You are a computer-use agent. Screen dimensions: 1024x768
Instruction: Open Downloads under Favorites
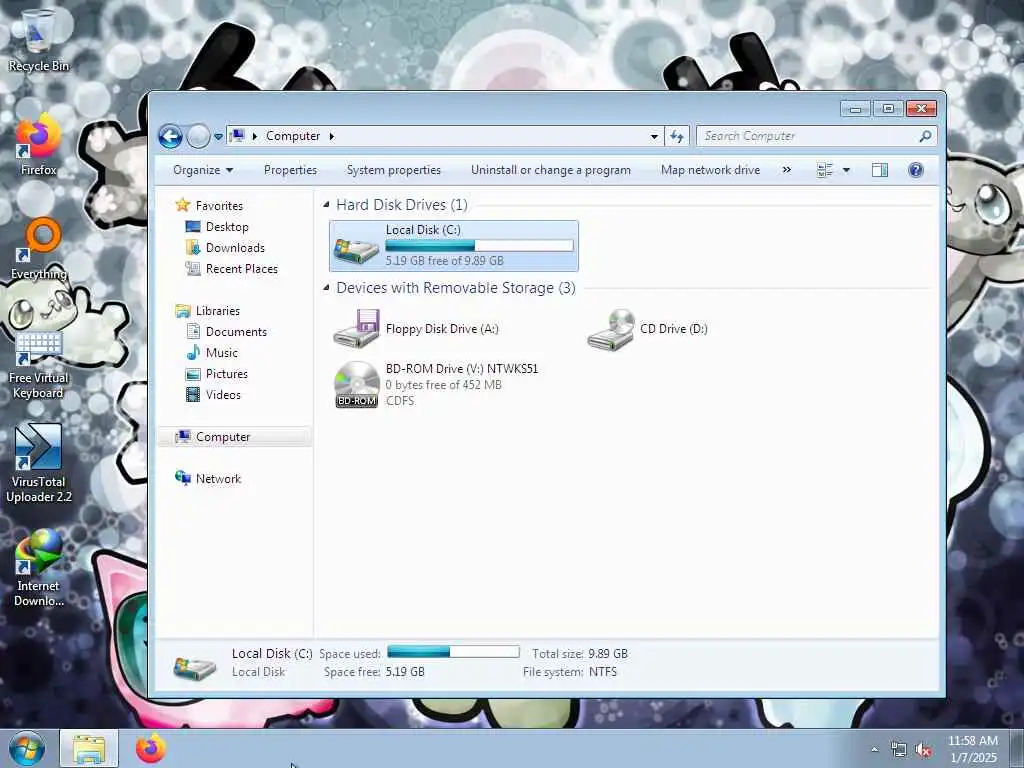point(235,248)
